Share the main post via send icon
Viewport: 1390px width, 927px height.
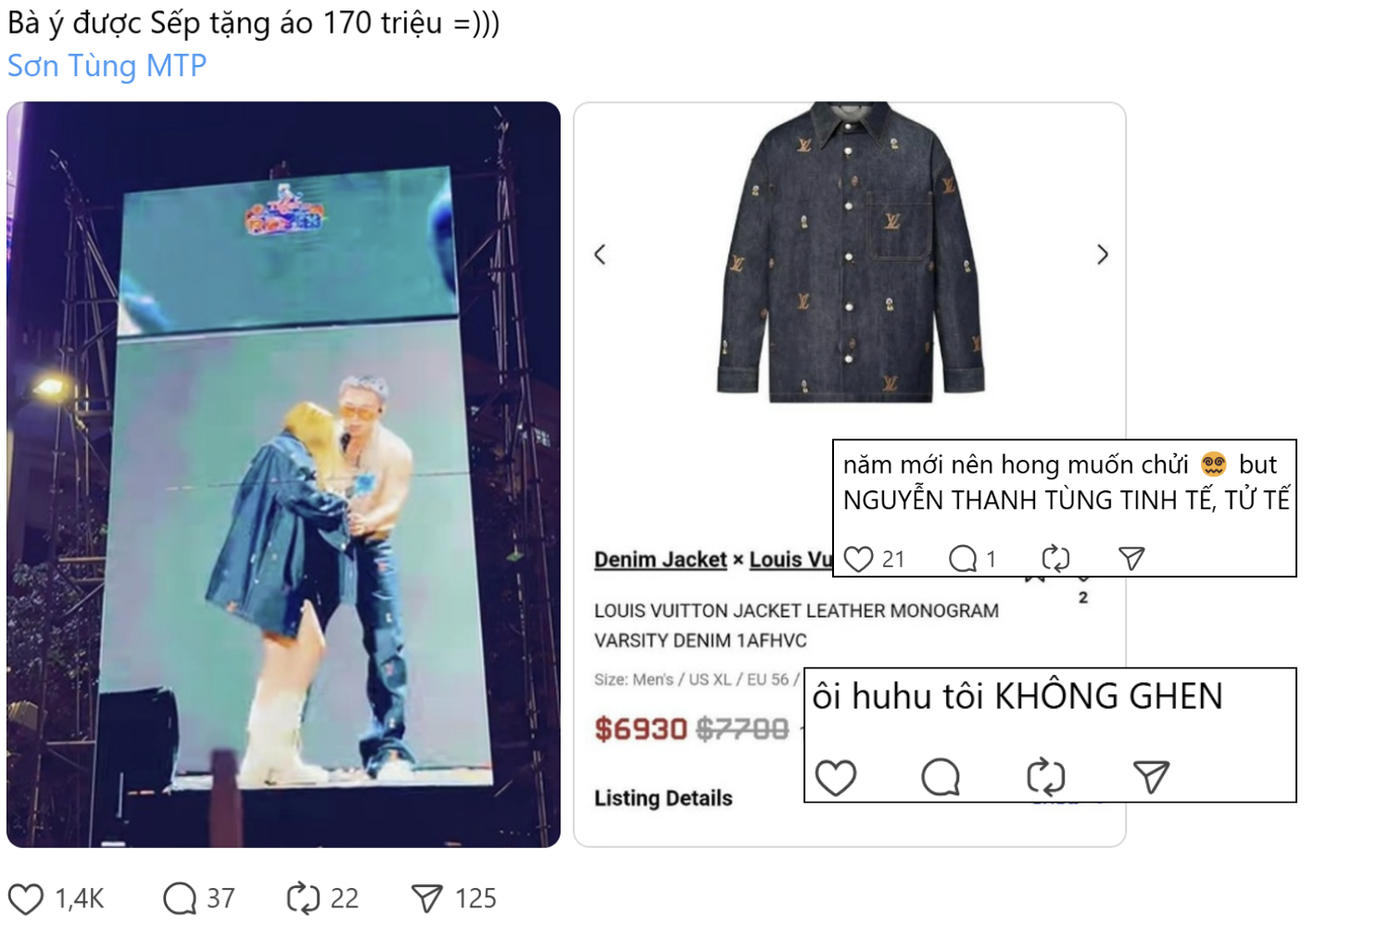pyautogui.click(x=427, y=899)
